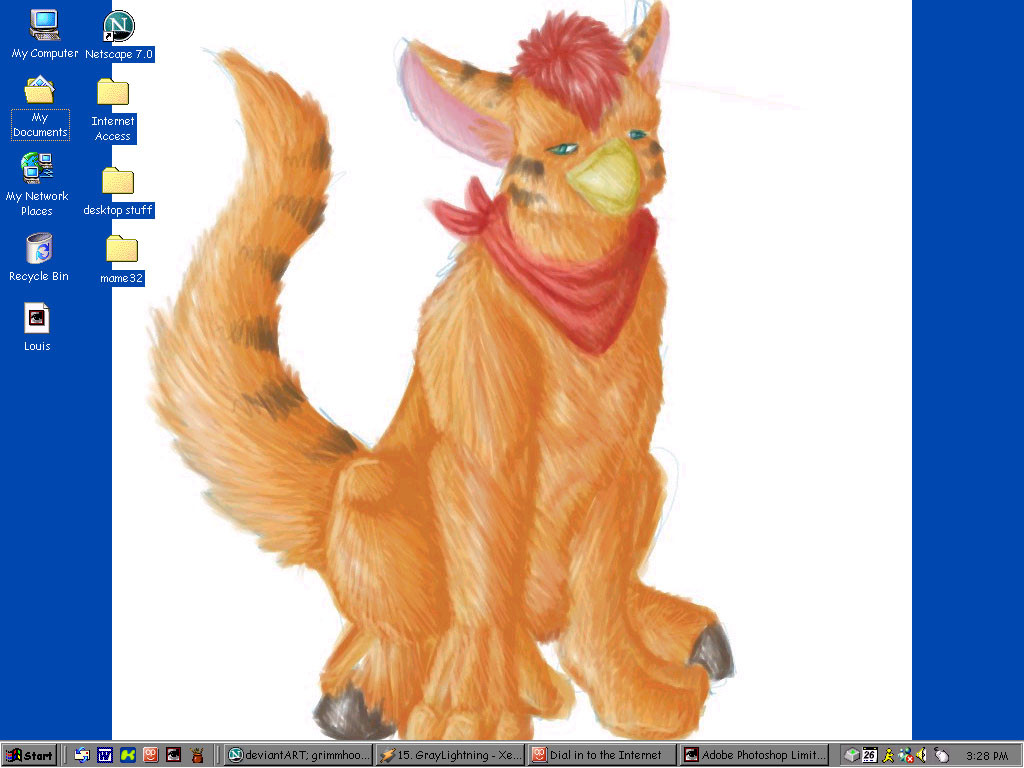Click the 3:28 PM system clock

coord(987,756)
